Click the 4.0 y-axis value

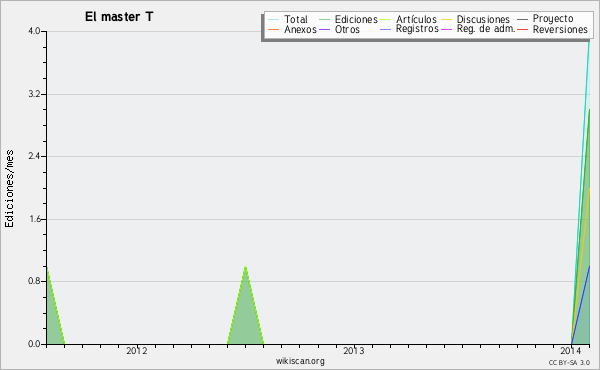tap(34, 31)
